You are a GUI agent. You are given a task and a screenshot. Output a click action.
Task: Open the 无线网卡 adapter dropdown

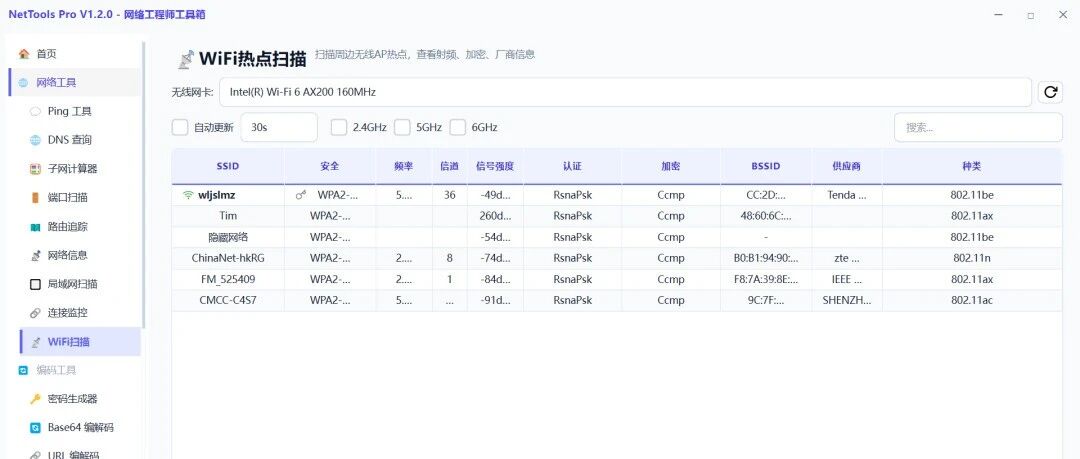coord(625,92)
